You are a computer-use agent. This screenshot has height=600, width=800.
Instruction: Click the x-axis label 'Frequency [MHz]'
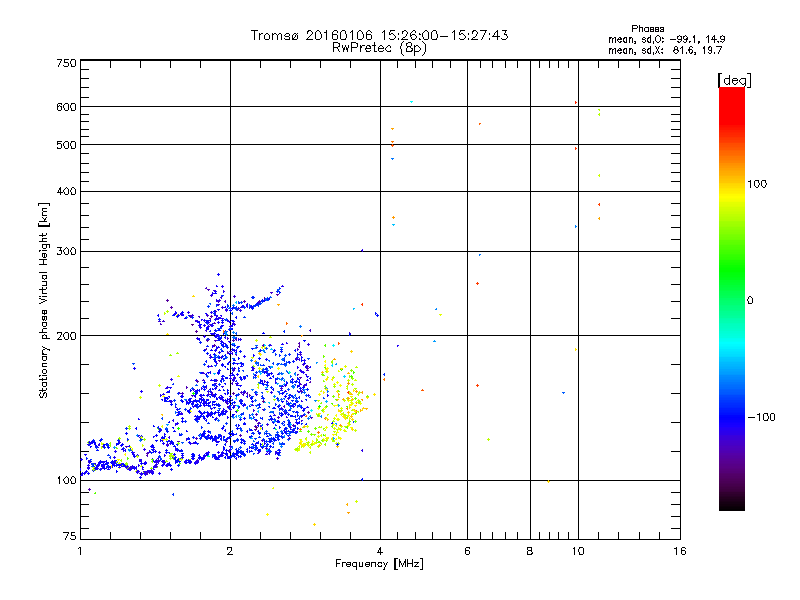[379, 564]
